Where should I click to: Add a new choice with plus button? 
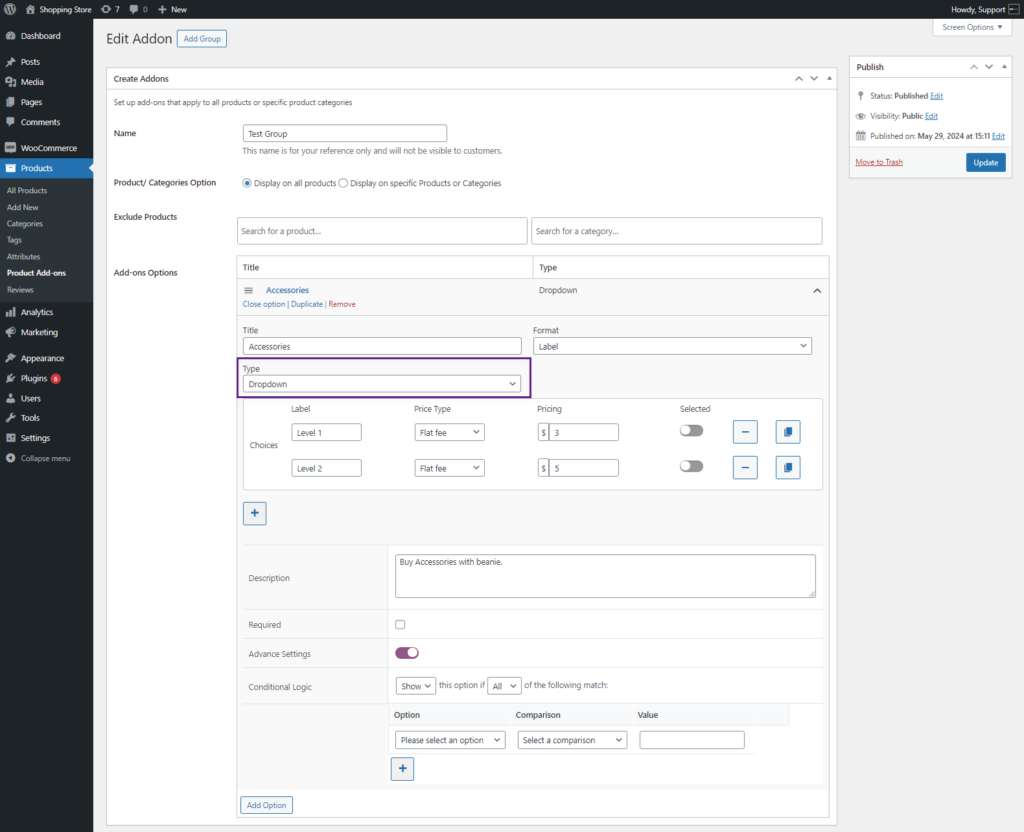[255, 513]
